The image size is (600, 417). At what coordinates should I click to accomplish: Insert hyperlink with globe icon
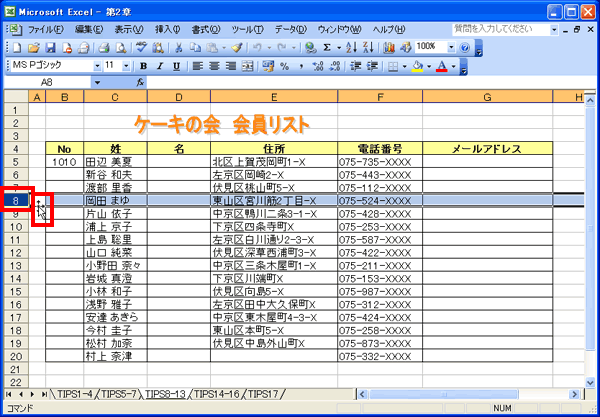click(311, 47)
